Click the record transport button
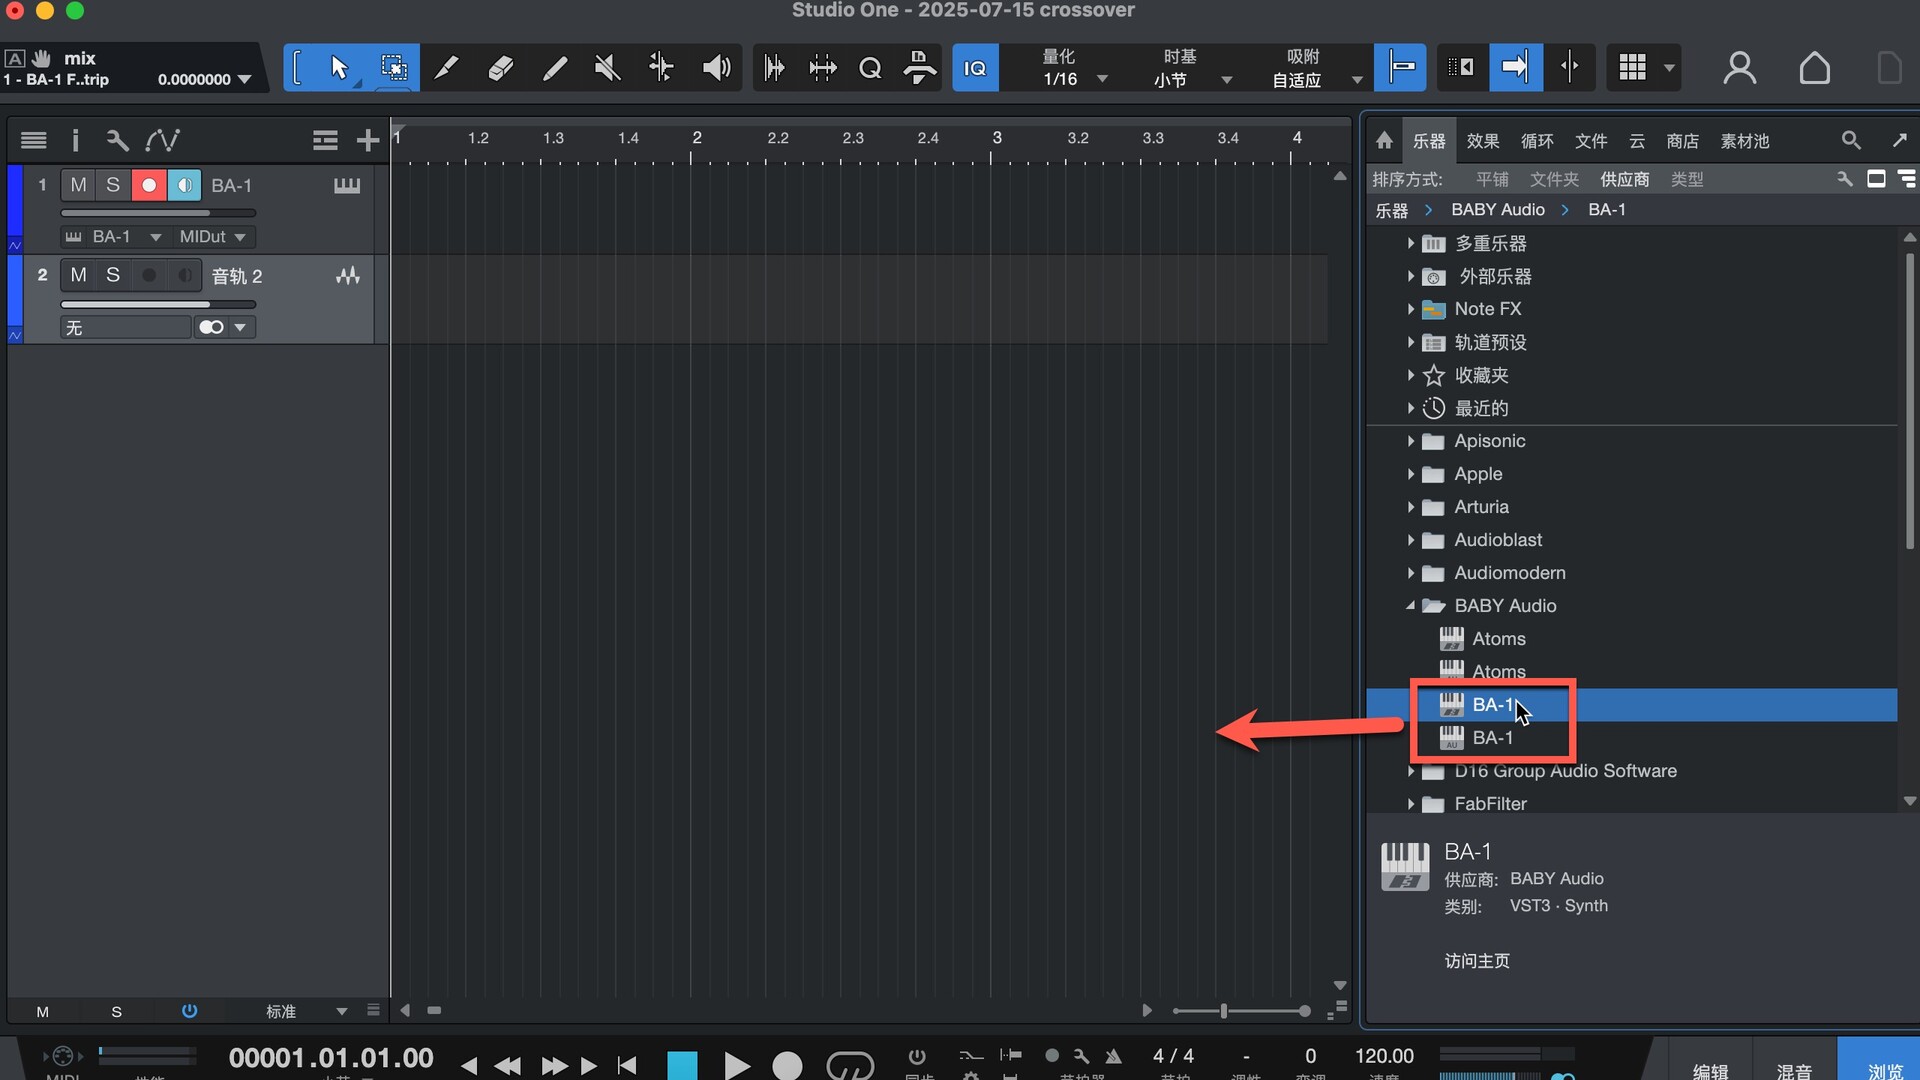The width and height of the screenshot is (1920, 1080). point(787,1065)
